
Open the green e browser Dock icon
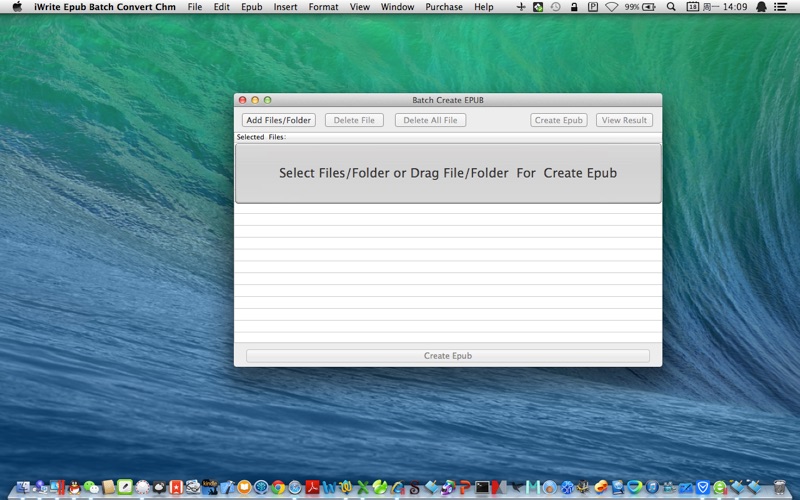[x=719, y=487]
